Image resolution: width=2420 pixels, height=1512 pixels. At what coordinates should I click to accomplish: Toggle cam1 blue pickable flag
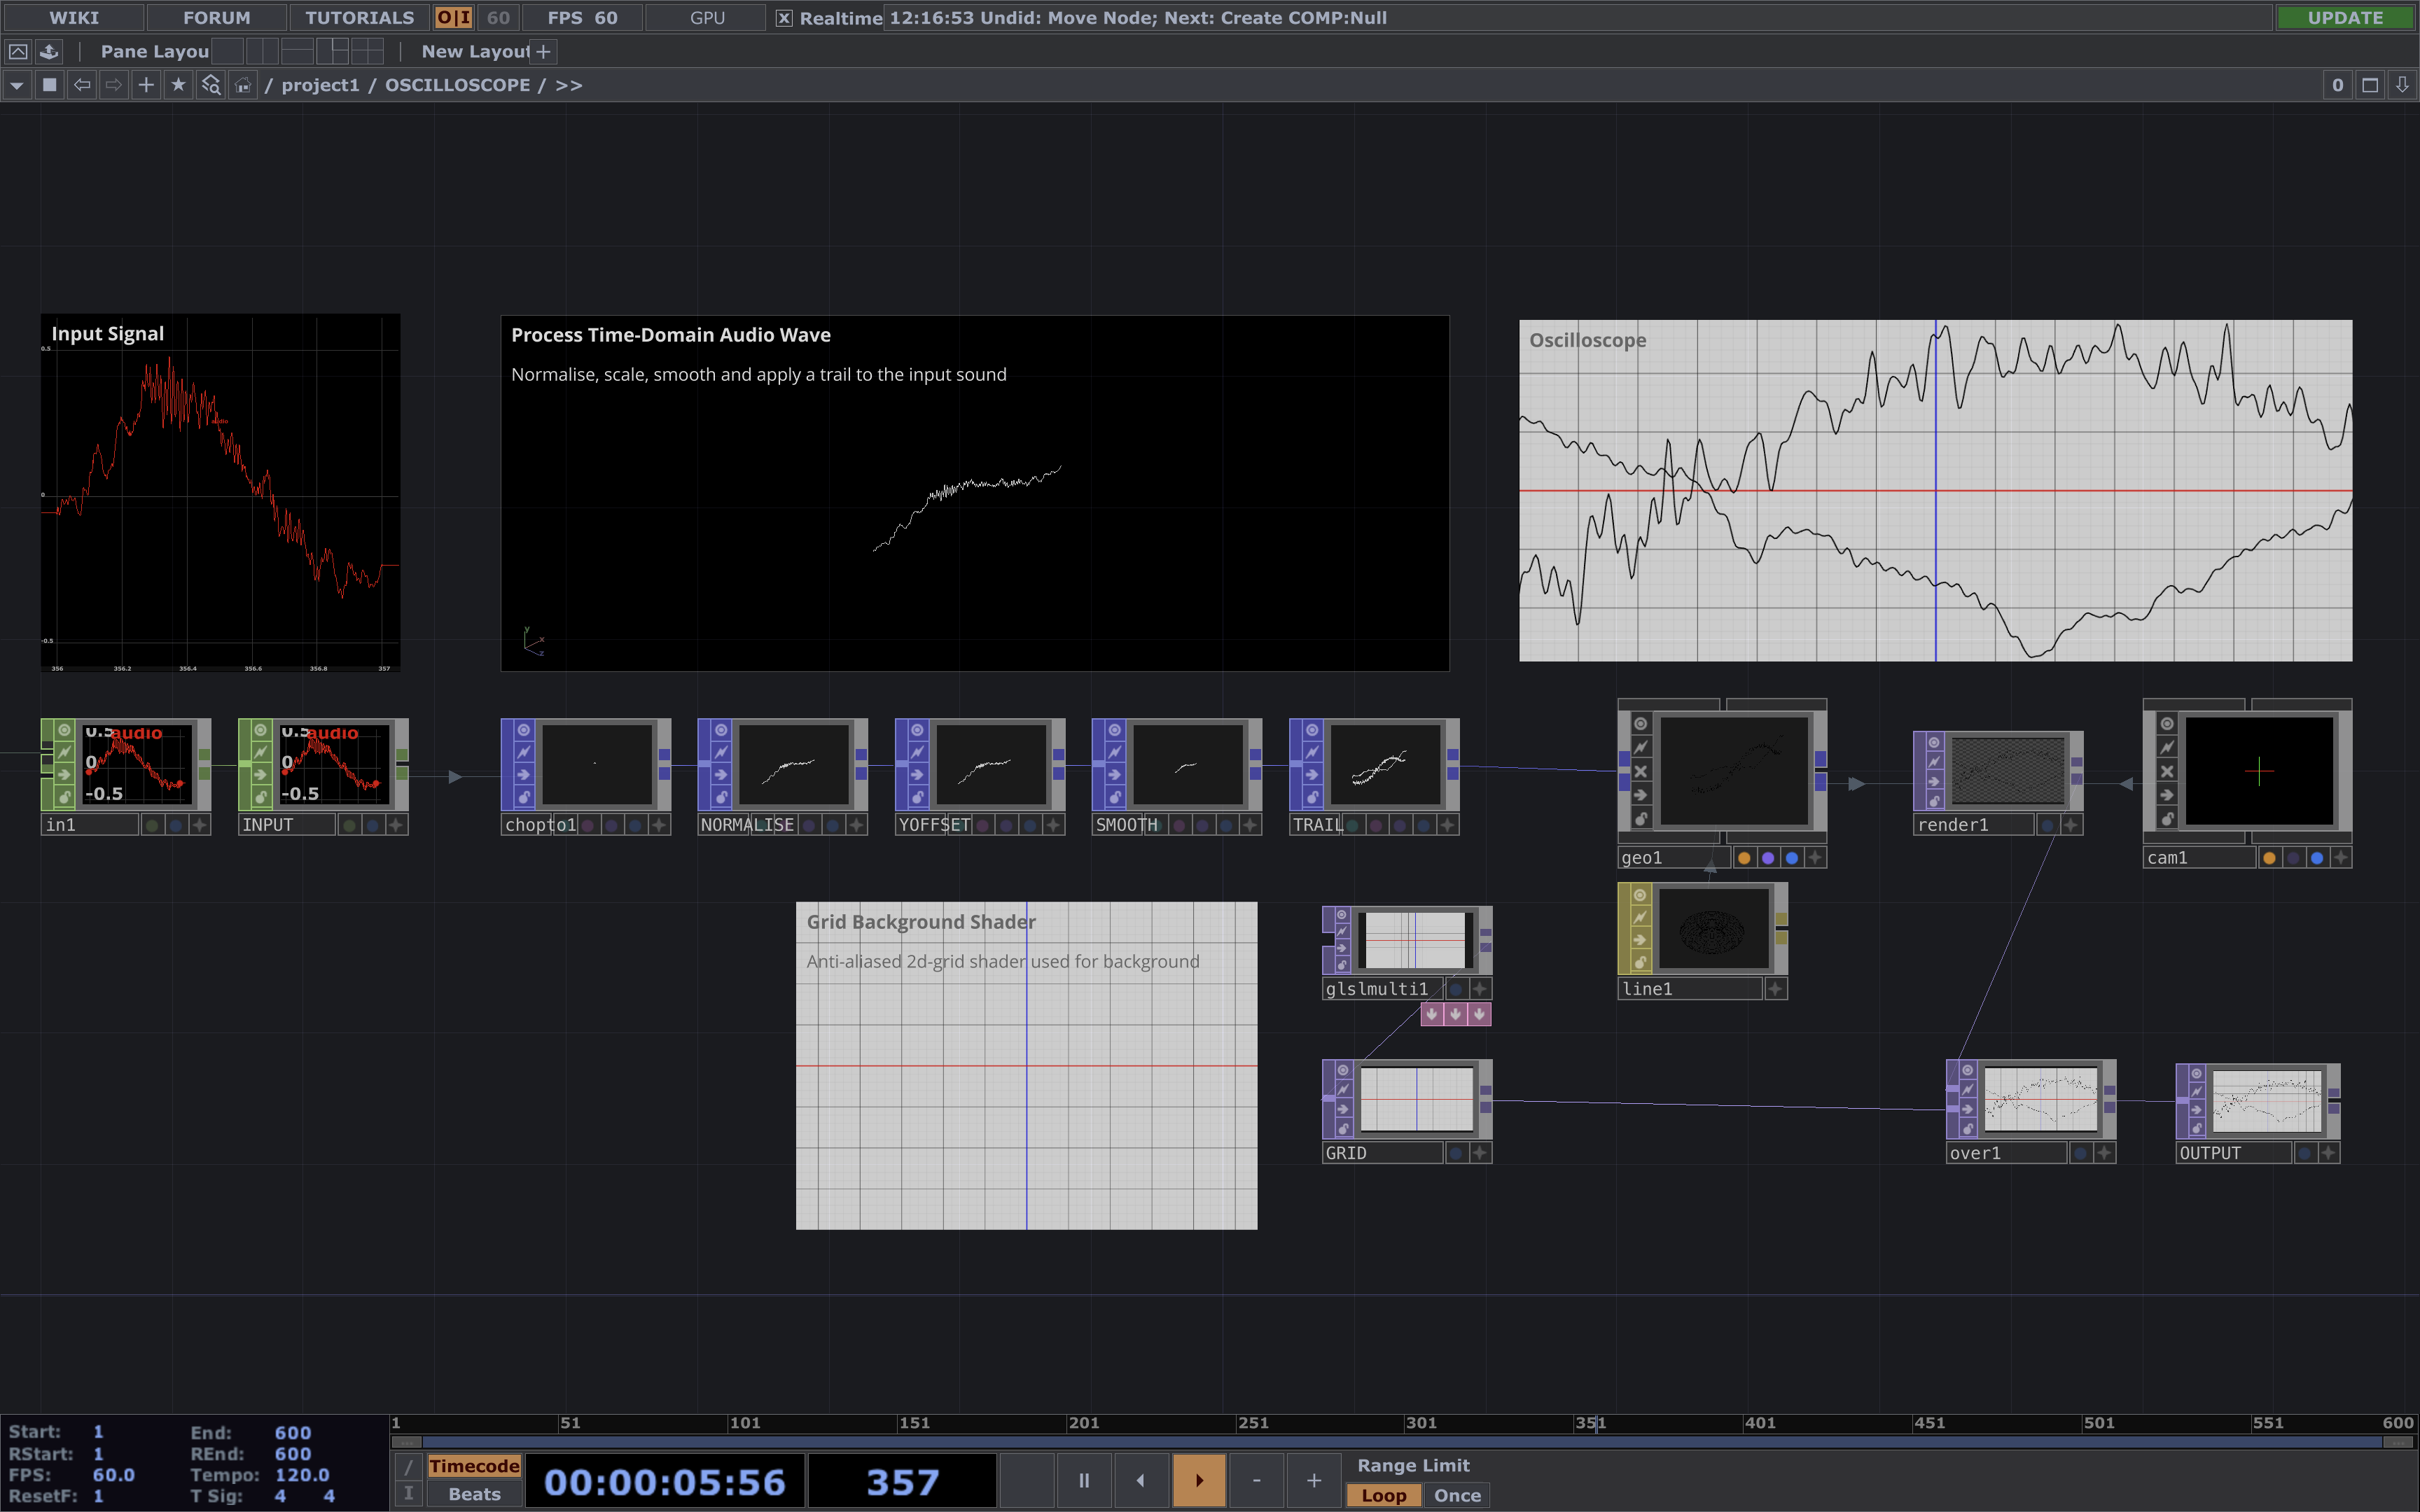[2317, 858]
